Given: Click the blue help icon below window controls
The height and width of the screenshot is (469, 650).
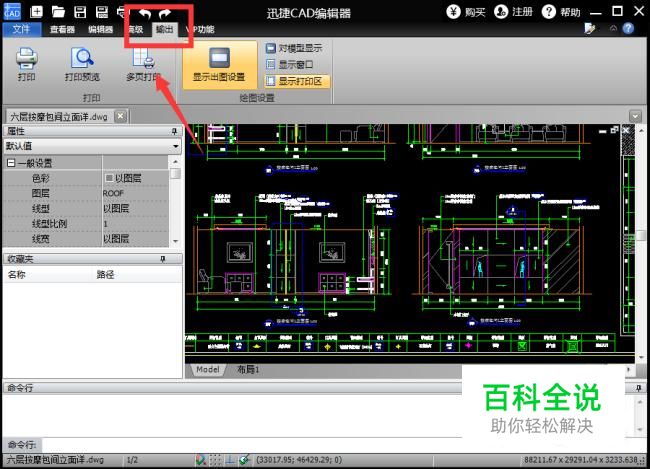Looking at the screenshot, I should click(x=628, y=28).
